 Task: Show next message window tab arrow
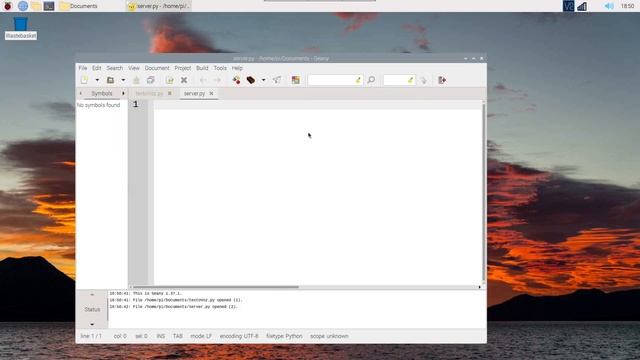pos(92,324)
